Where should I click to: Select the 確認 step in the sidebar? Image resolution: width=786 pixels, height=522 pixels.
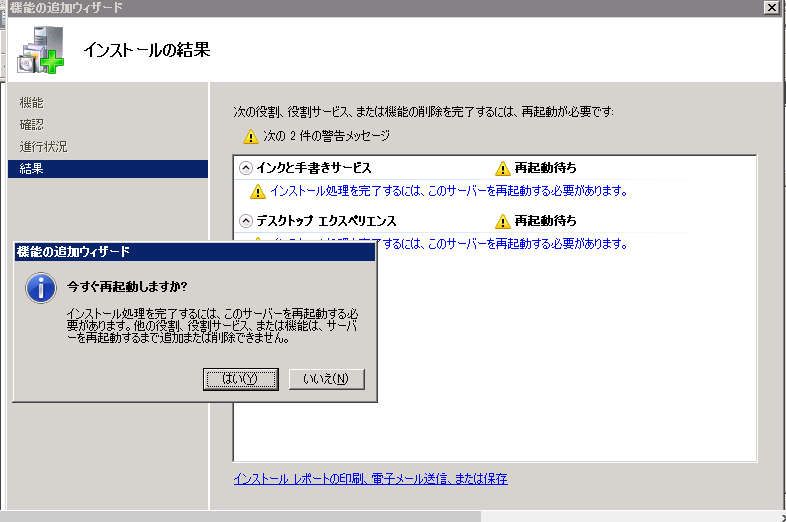pos(31,125)
